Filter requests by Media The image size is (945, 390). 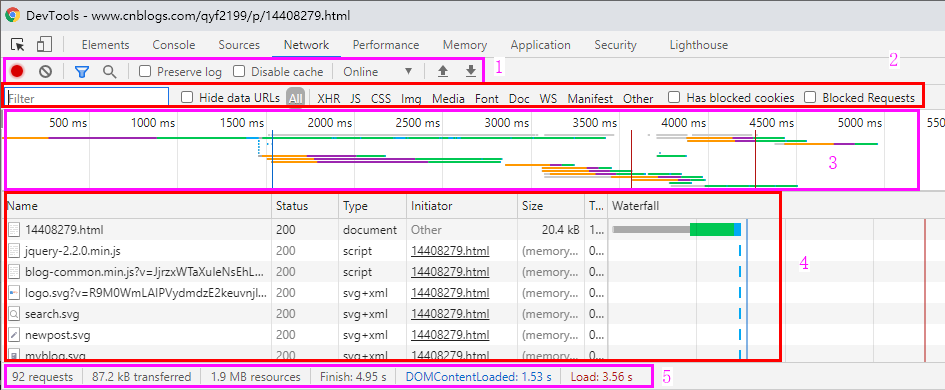448,98
